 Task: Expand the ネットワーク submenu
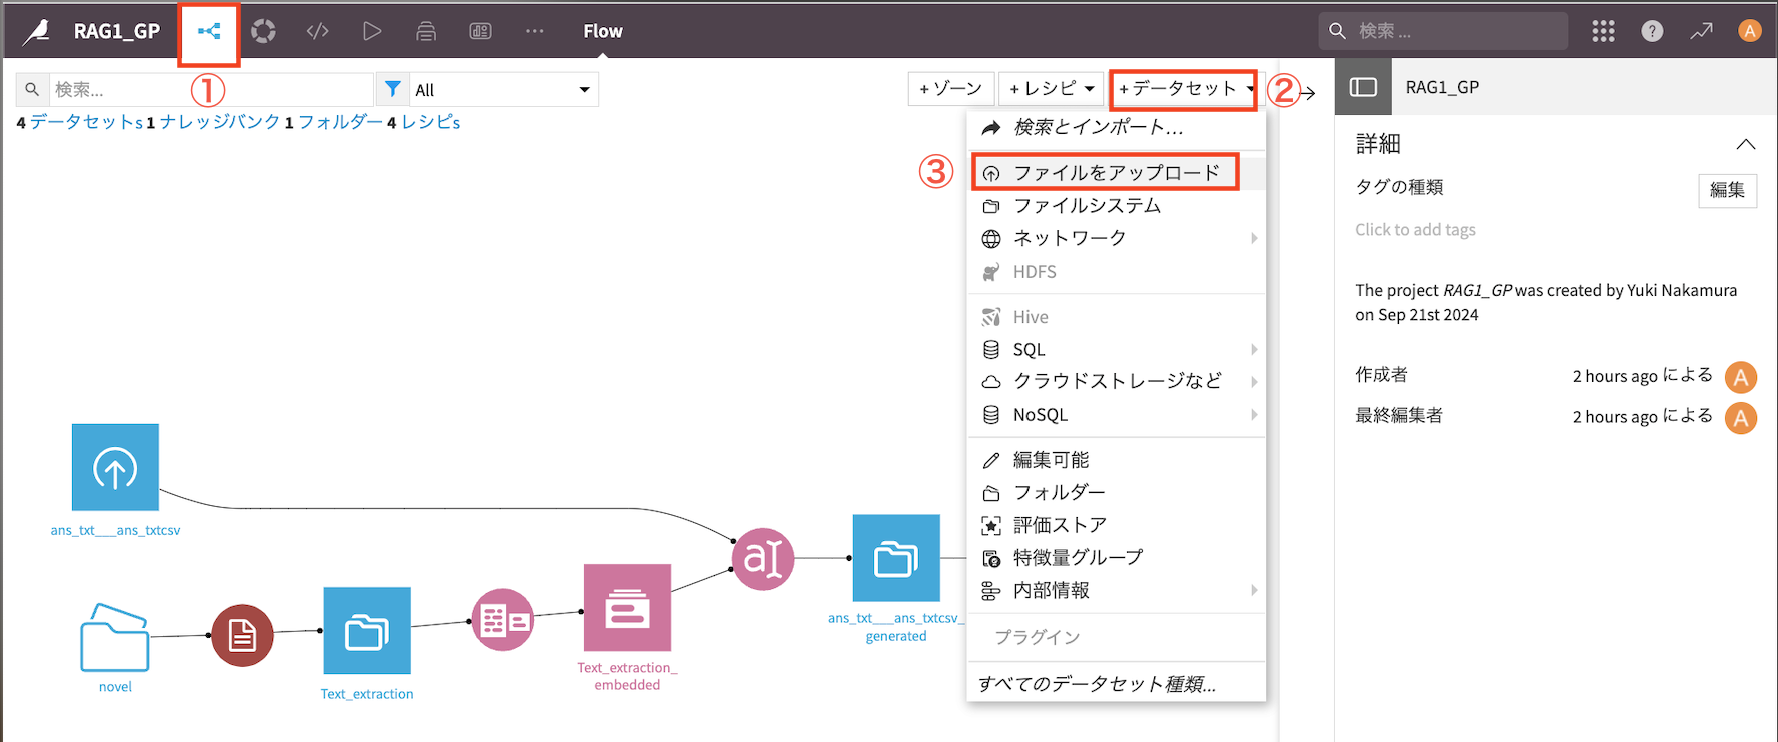[x=1117, y=238]
